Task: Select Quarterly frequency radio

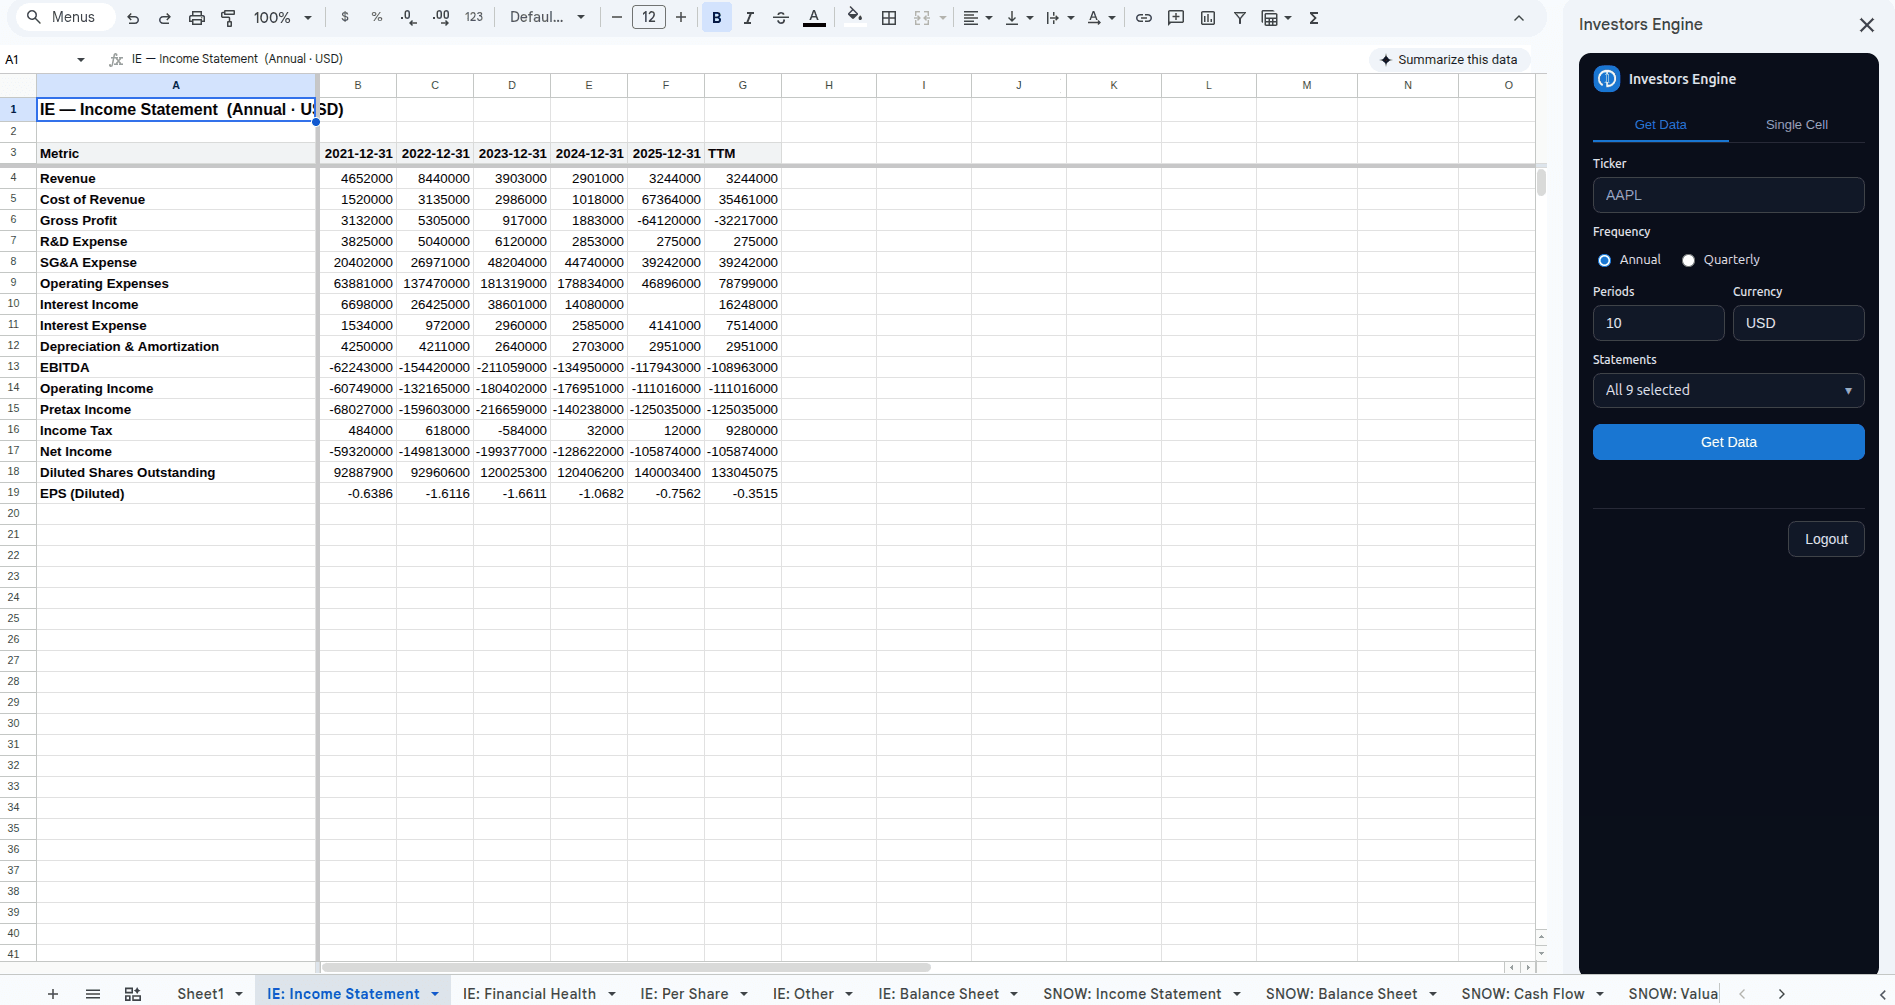Action: pos(1688,260)
